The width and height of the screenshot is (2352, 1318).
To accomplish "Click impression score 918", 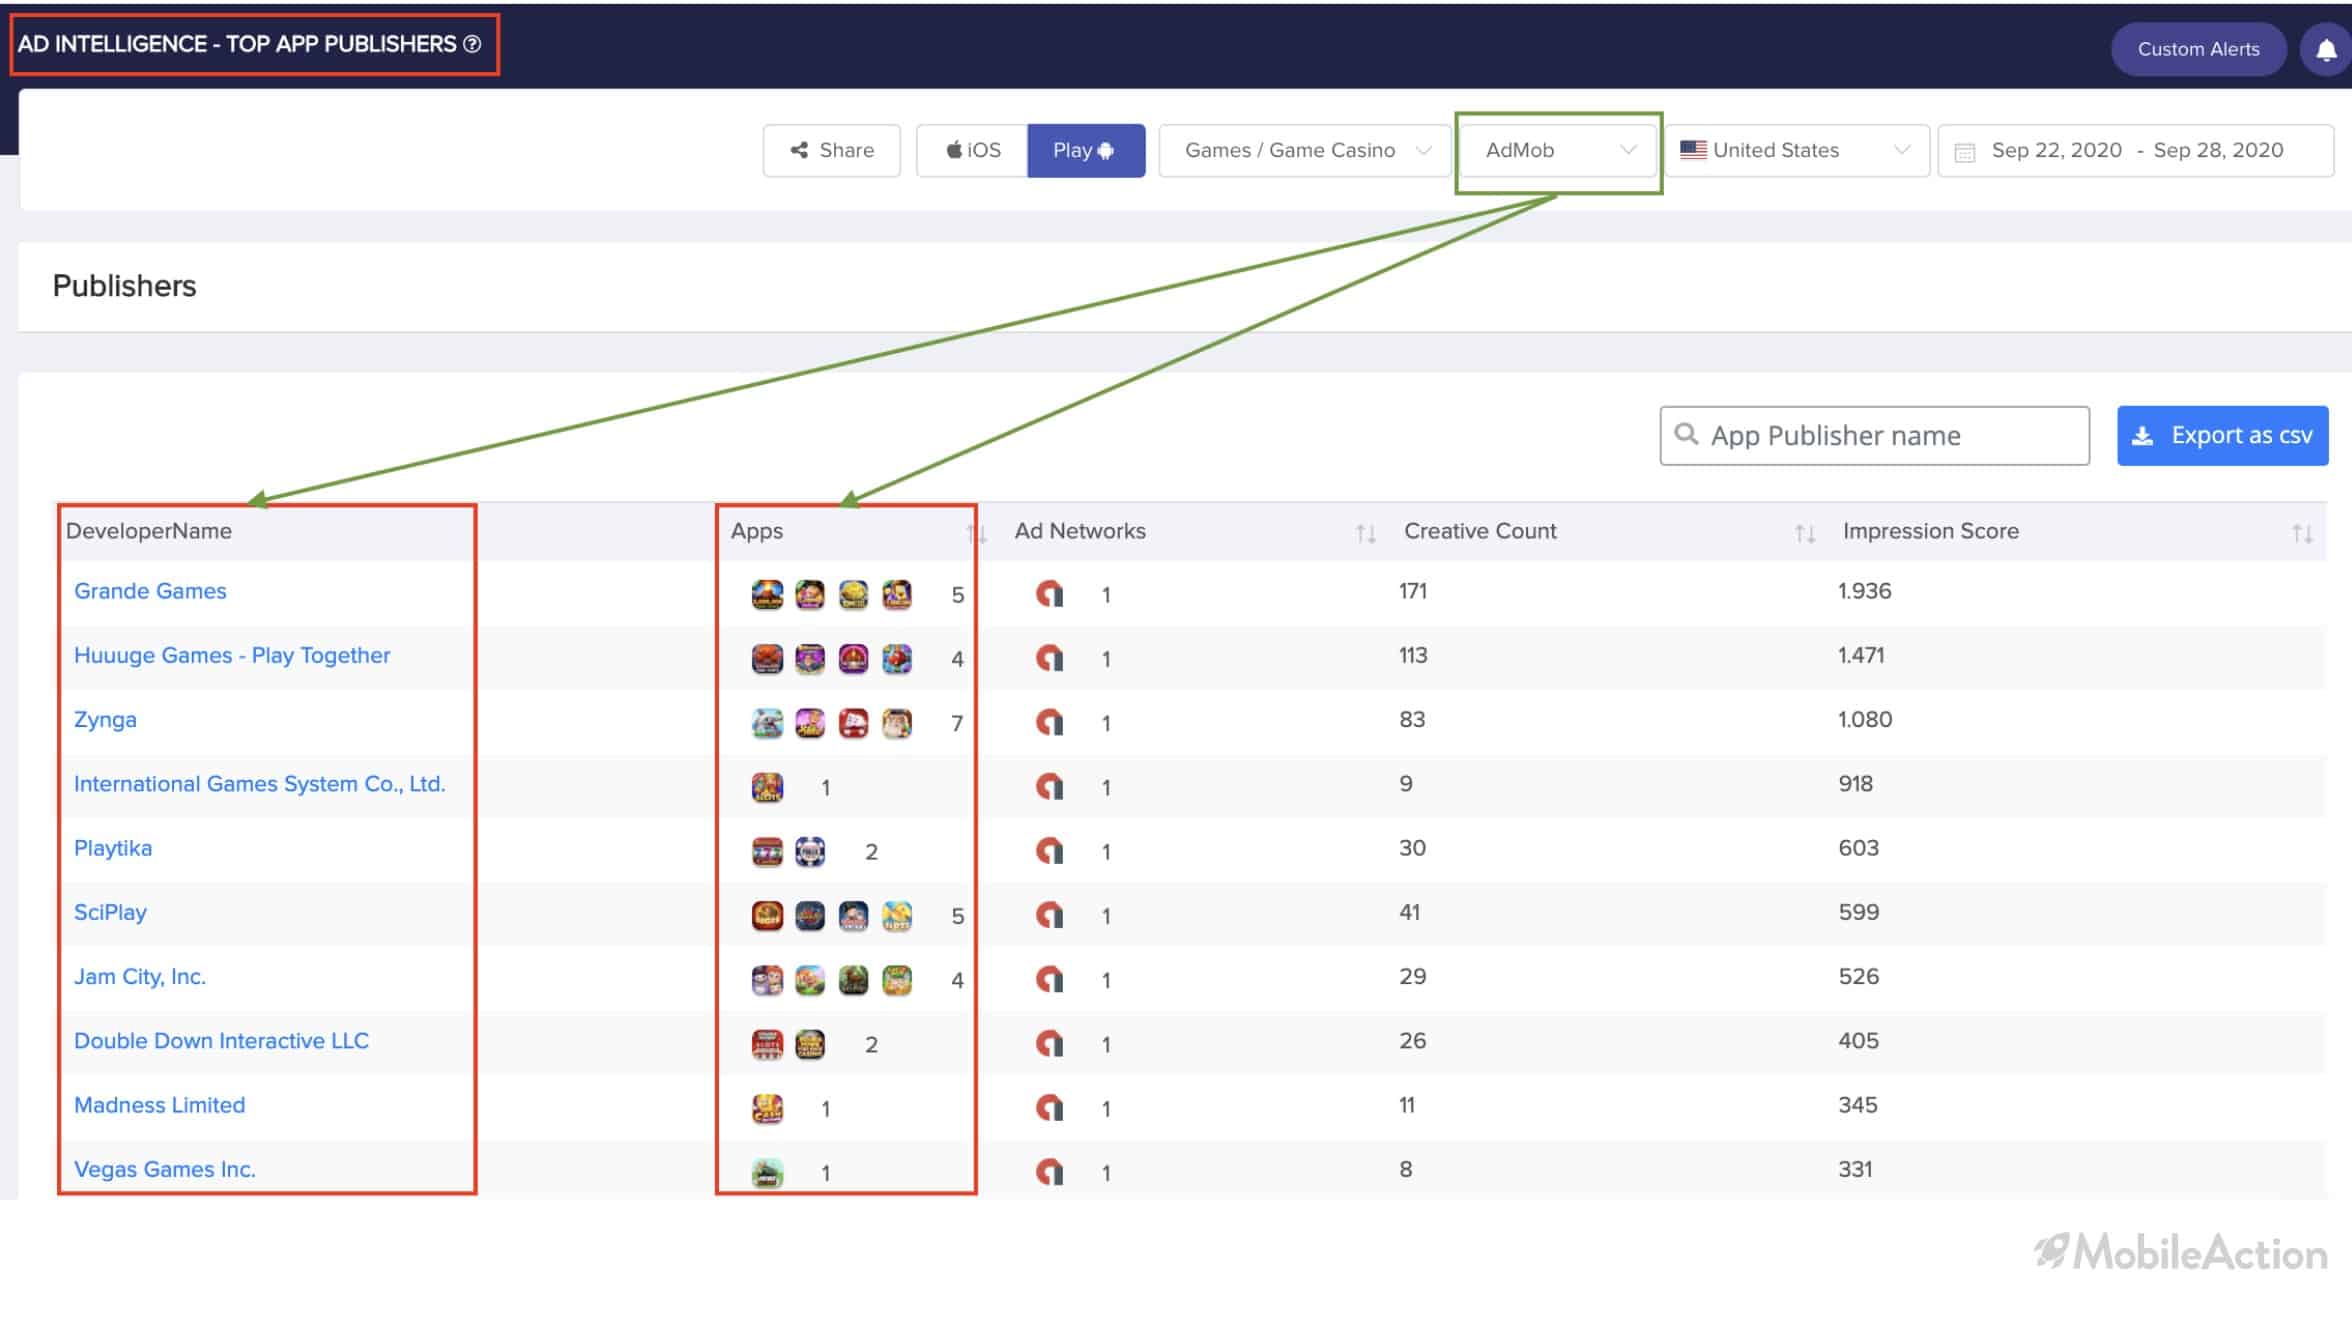I will click(x=1855, y=784).
